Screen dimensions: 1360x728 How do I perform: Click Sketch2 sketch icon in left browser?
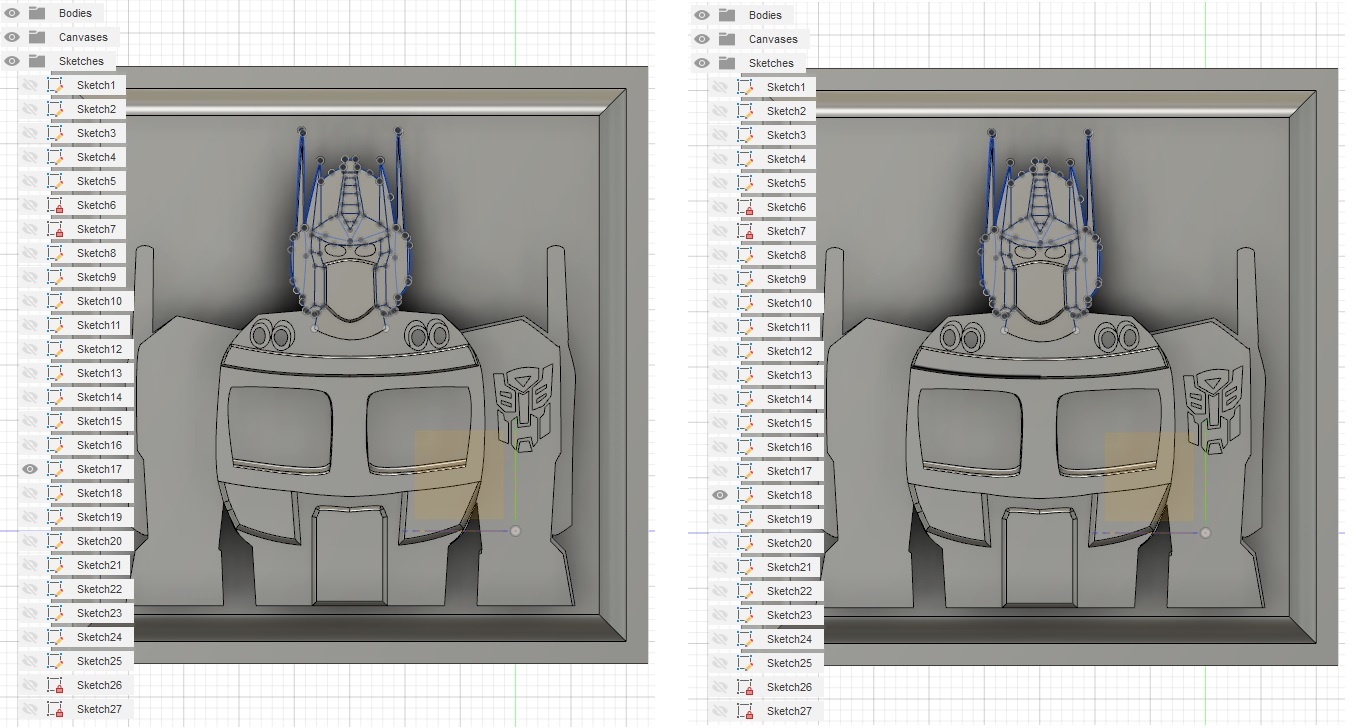56,109
